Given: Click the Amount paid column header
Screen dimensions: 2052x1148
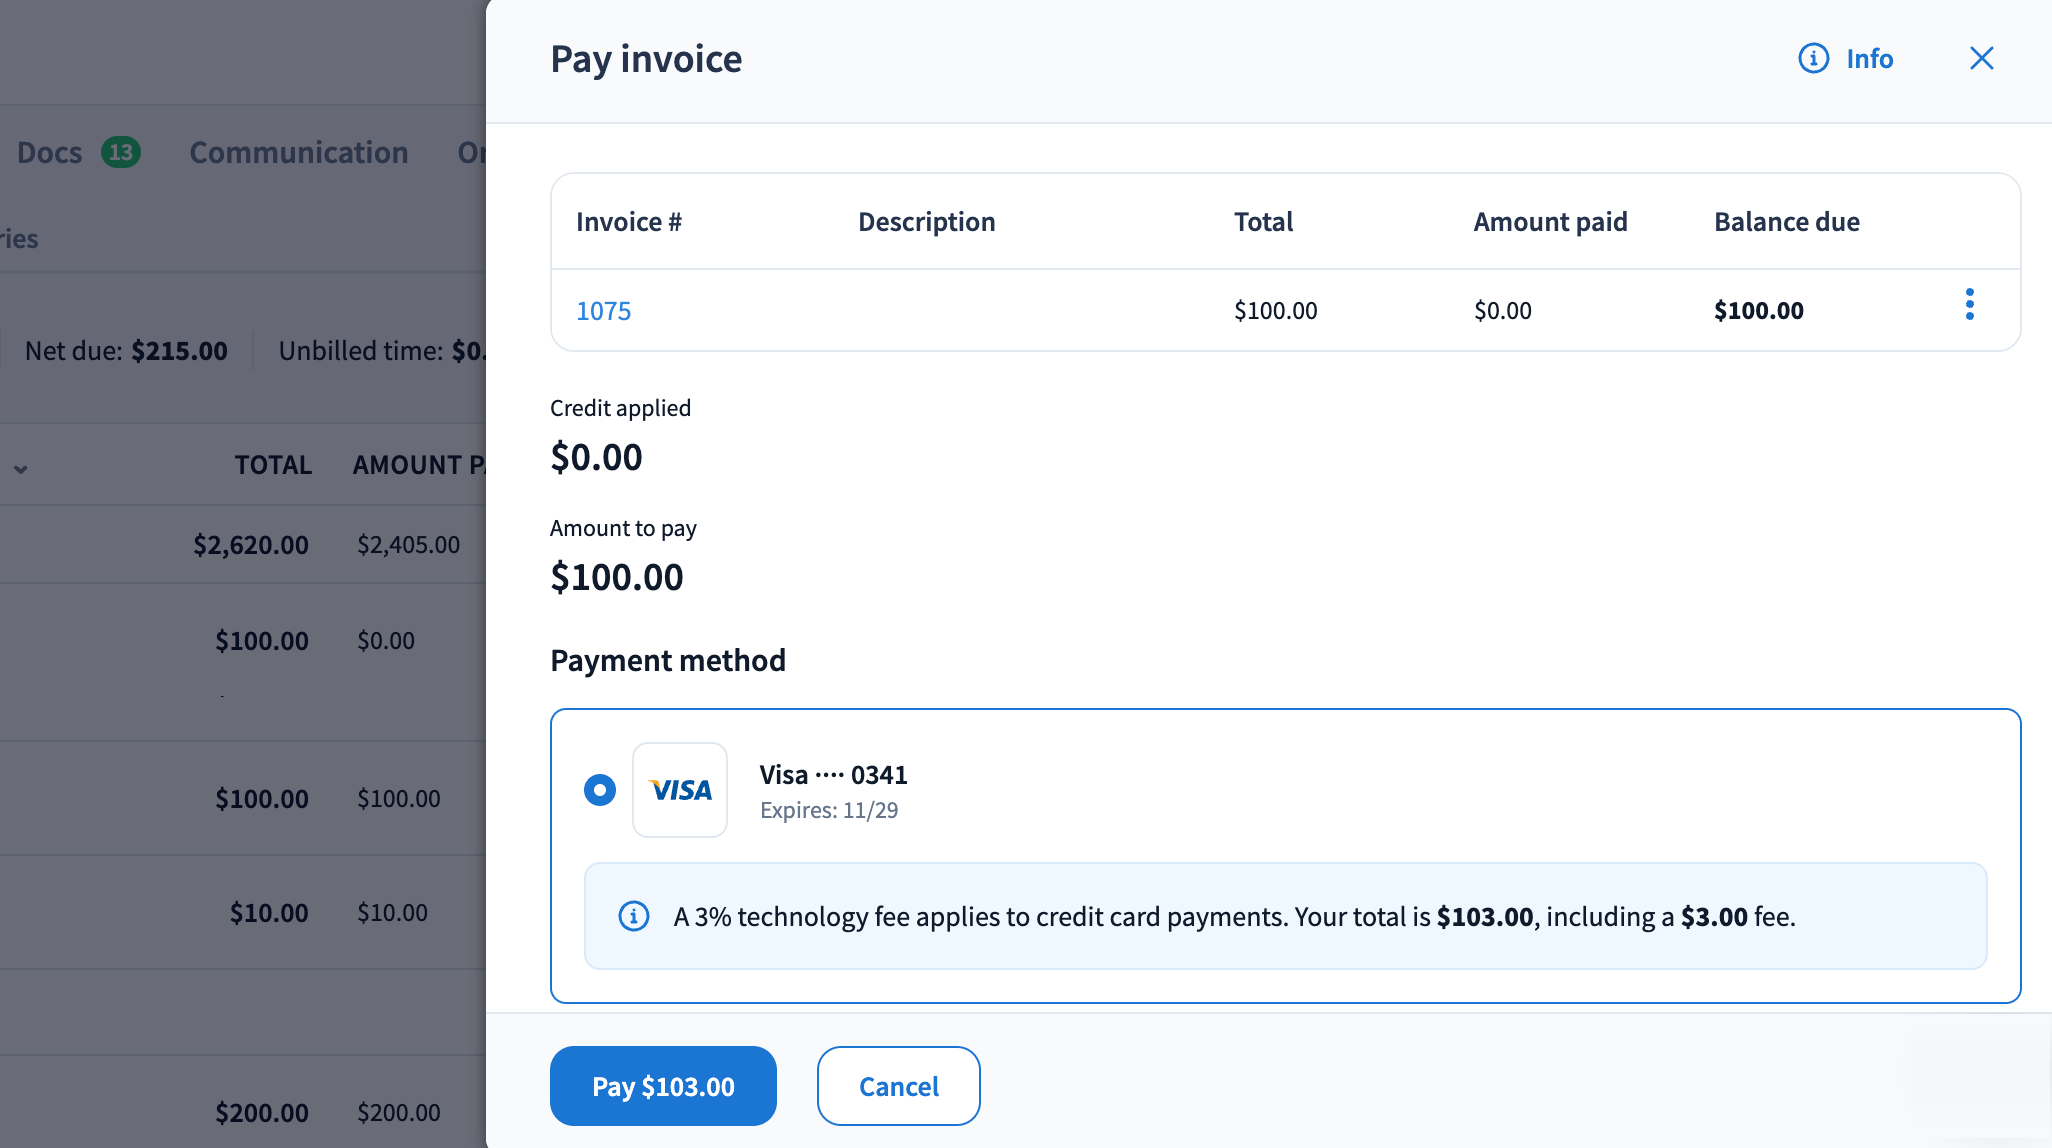Looking at the screenshot, I should pyautogui.click(x=1550, y=222).
